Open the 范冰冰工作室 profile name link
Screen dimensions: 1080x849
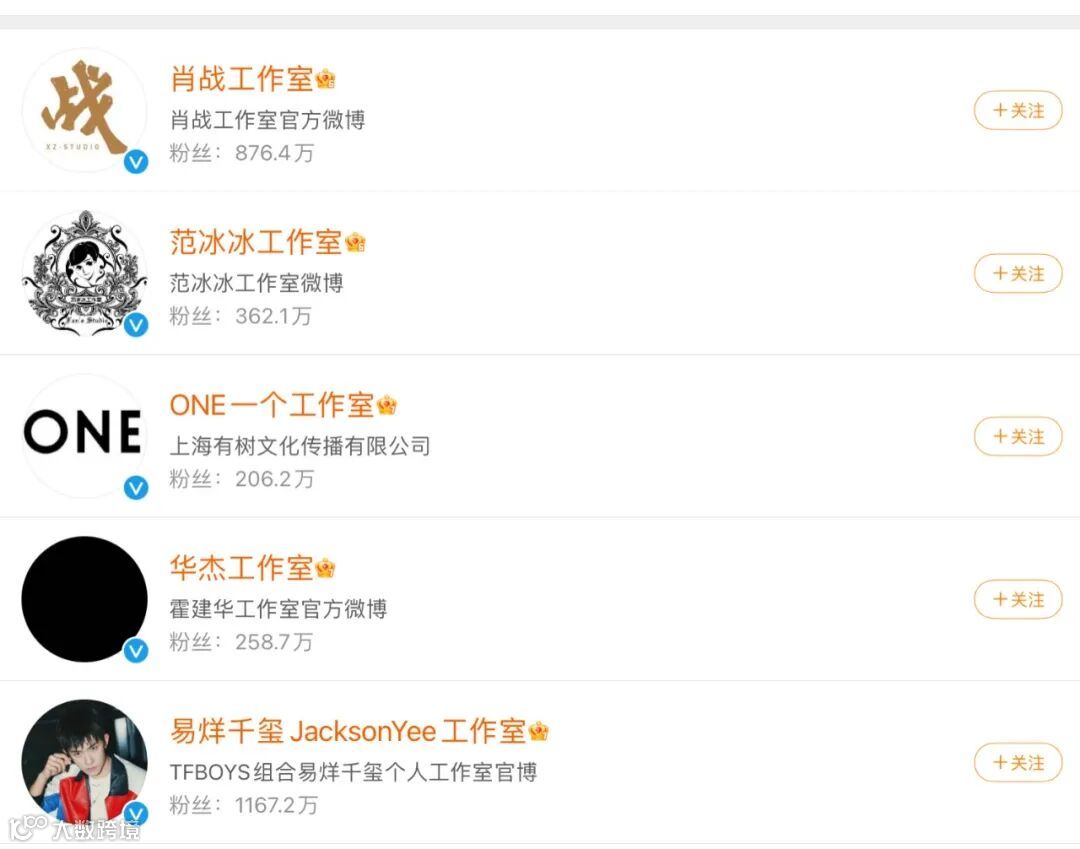(x=256, y=242)
